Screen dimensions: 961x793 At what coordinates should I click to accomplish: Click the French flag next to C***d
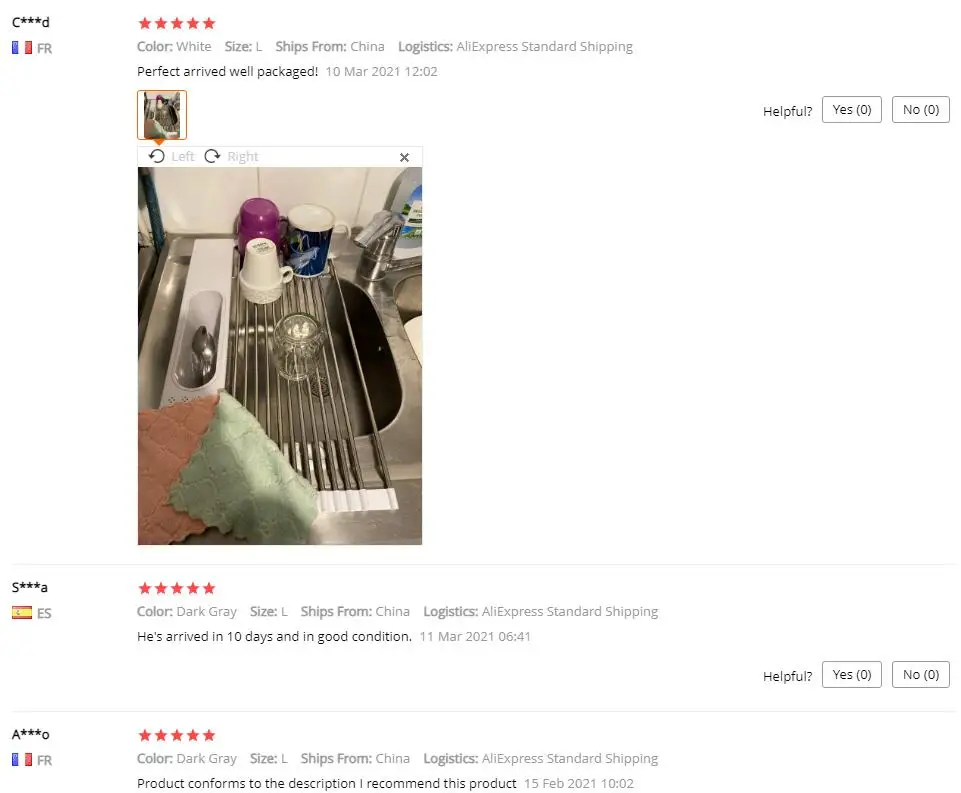[22, 48]
